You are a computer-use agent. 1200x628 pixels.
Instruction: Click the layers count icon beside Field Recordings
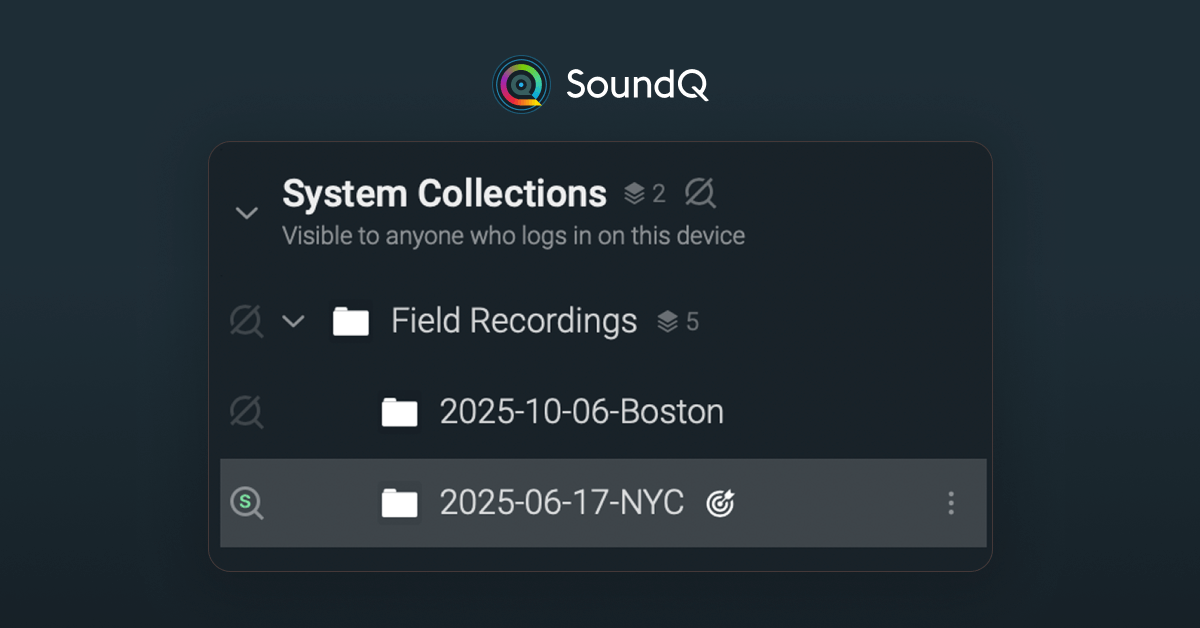pos(667,322)
